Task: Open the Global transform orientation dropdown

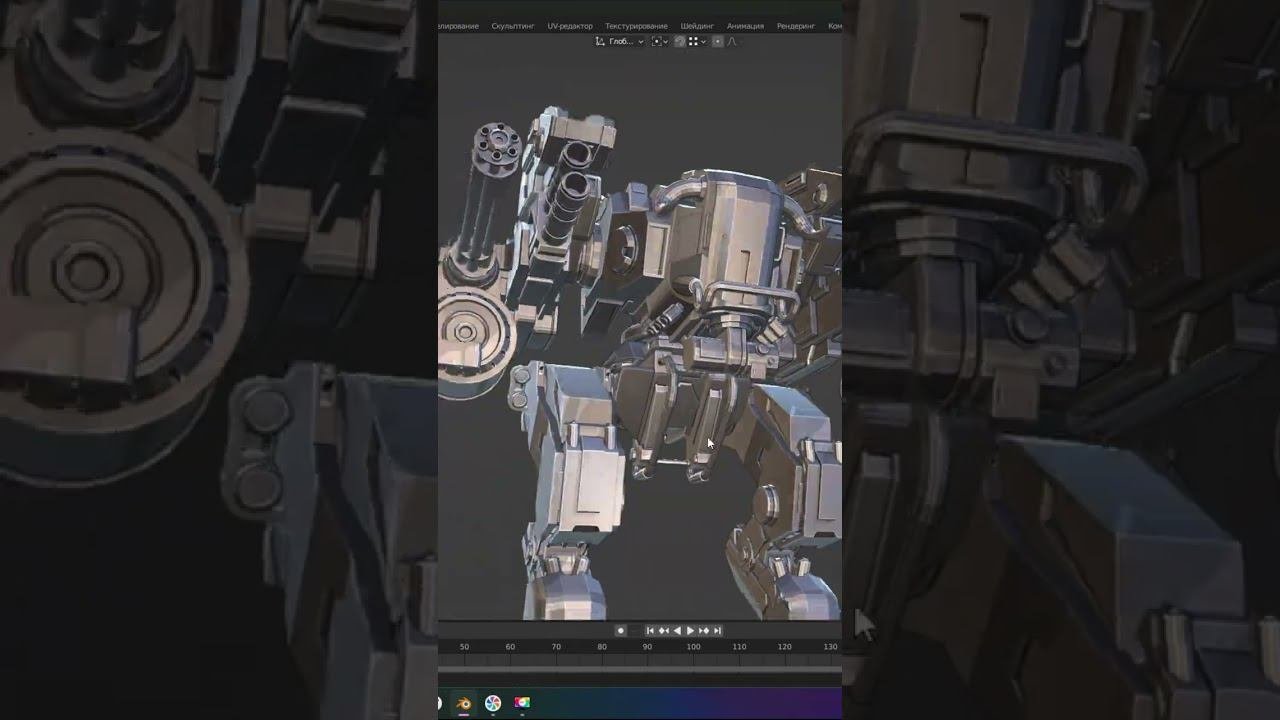Action: pos(619,41)
